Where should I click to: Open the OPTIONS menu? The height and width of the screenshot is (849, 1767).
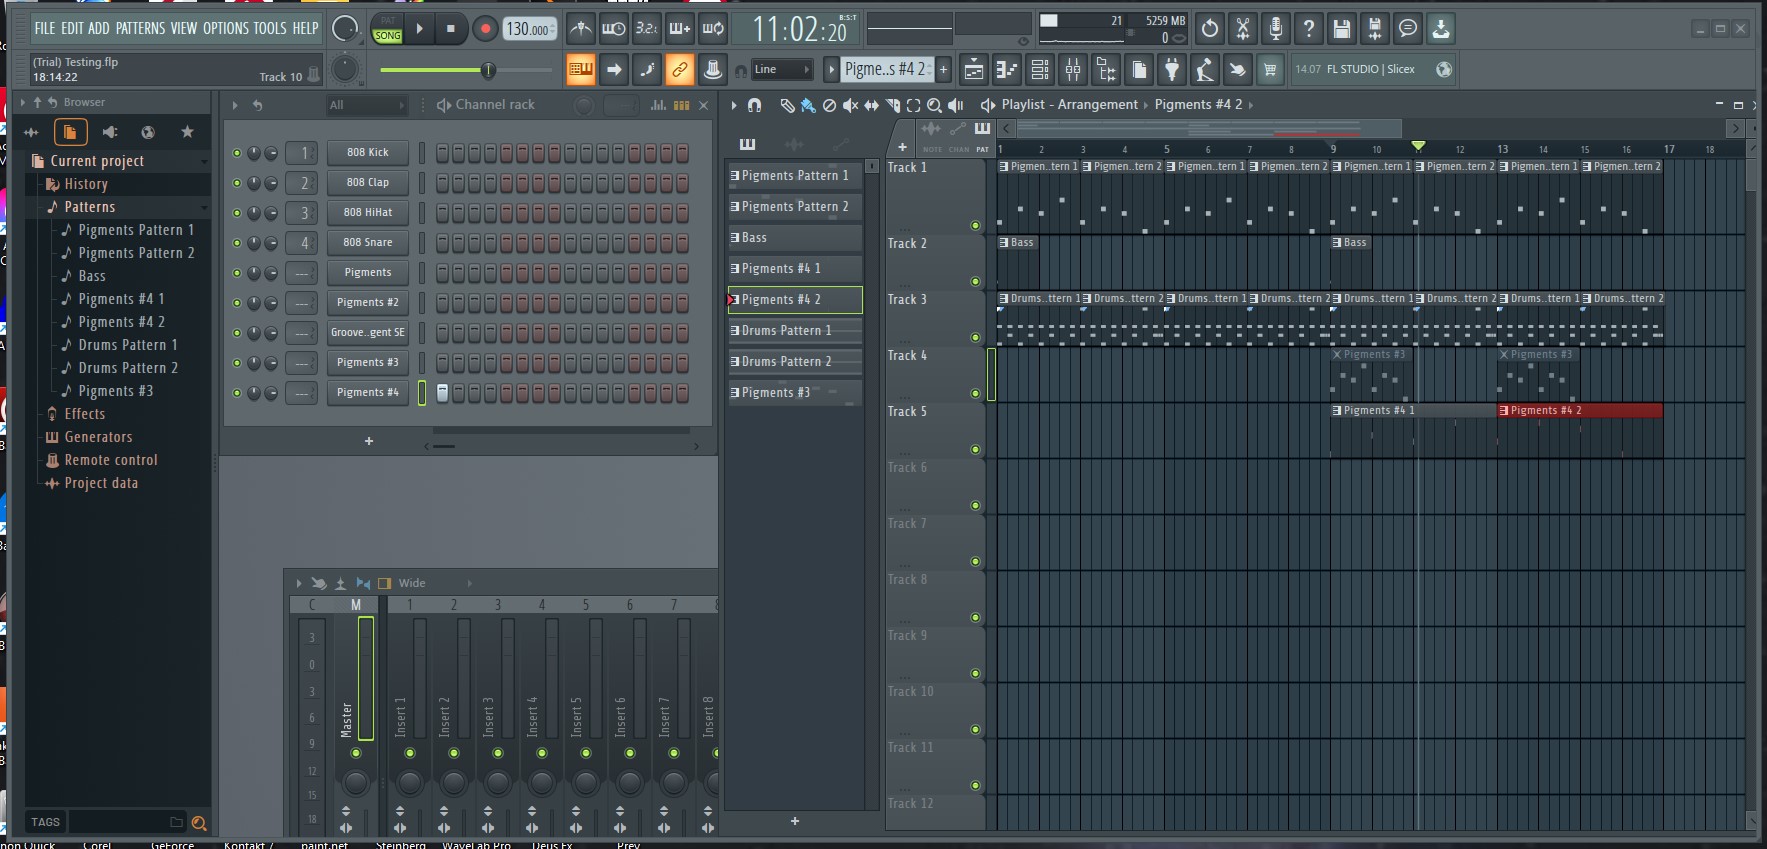(225, 28)
